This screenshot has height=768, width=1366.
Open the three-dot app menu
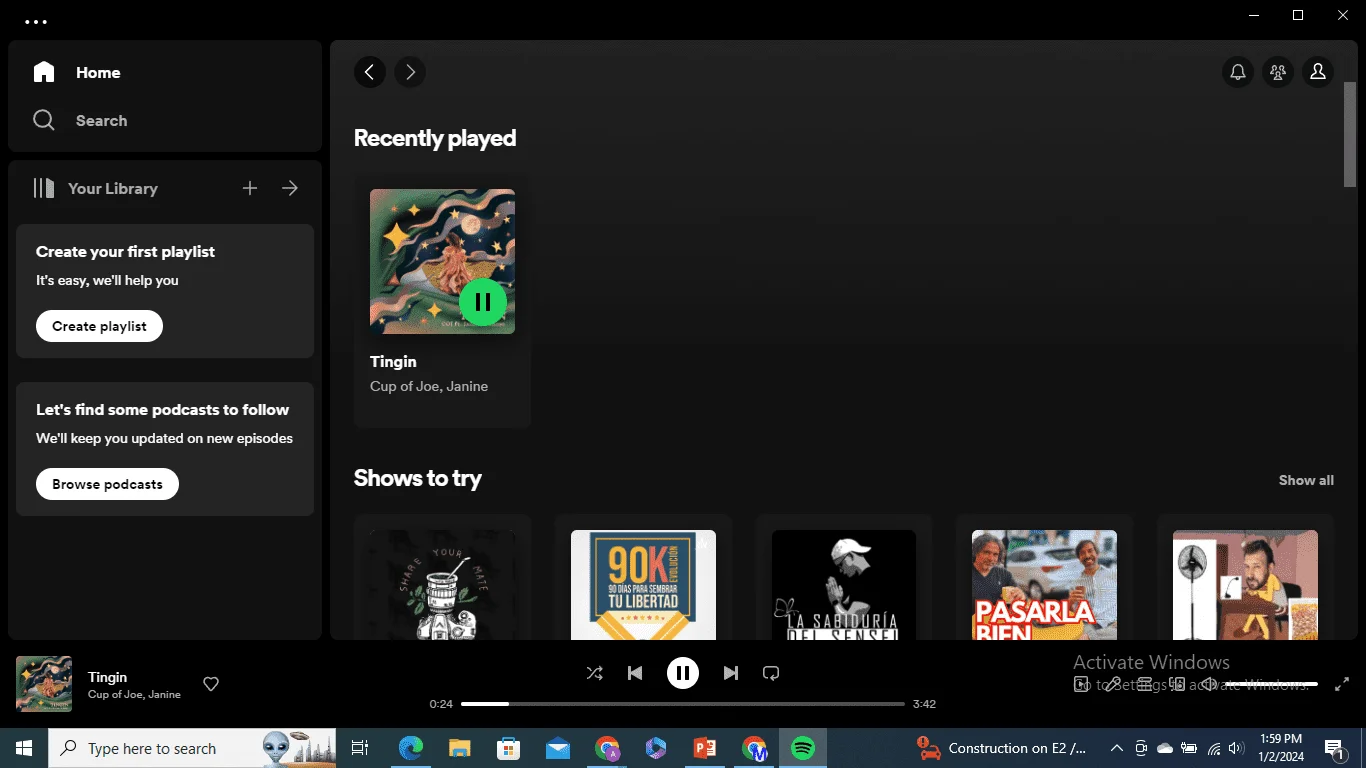click(x=36, y=21)
